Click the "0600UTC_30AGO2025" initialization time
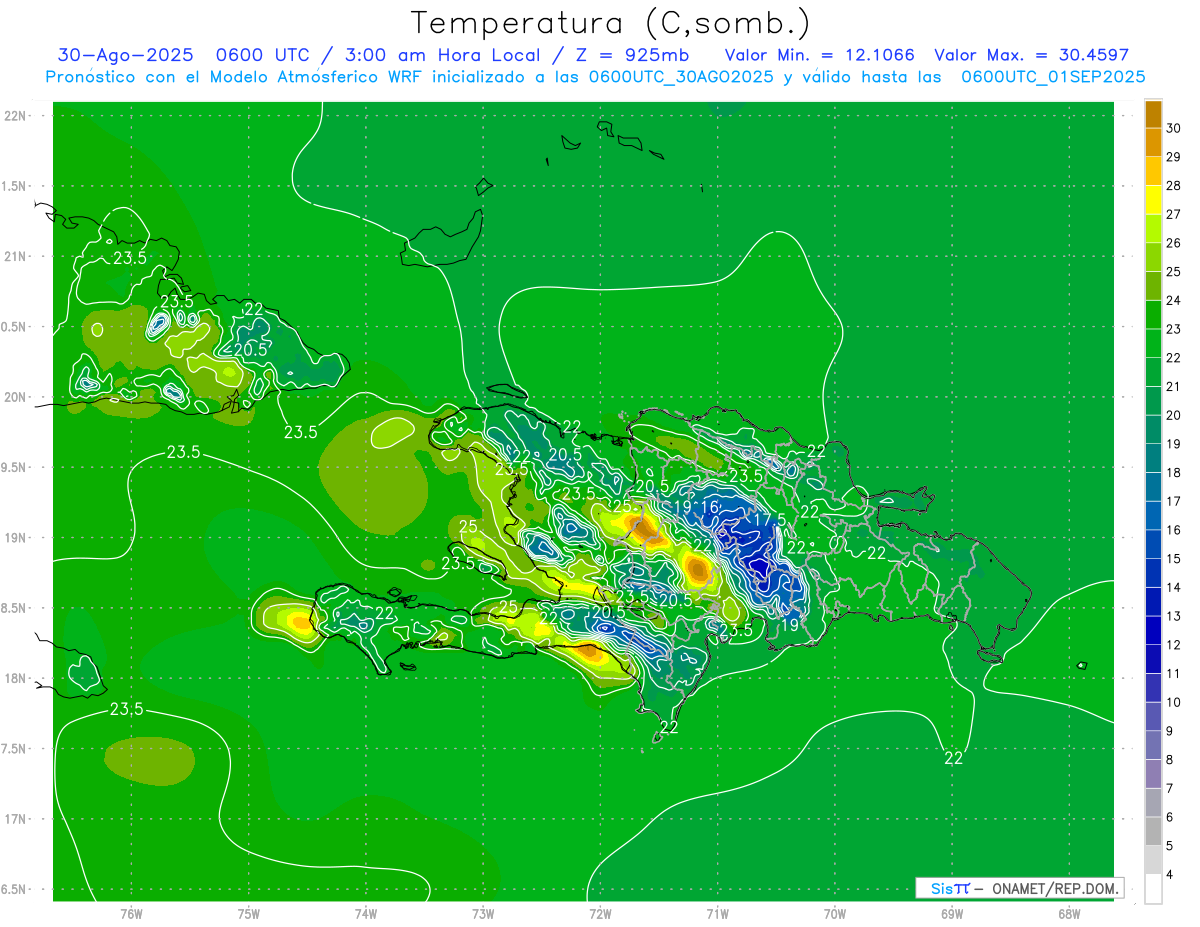This screenshot has width=1200, height=927. pyautogui.click(x=681, y=77)
